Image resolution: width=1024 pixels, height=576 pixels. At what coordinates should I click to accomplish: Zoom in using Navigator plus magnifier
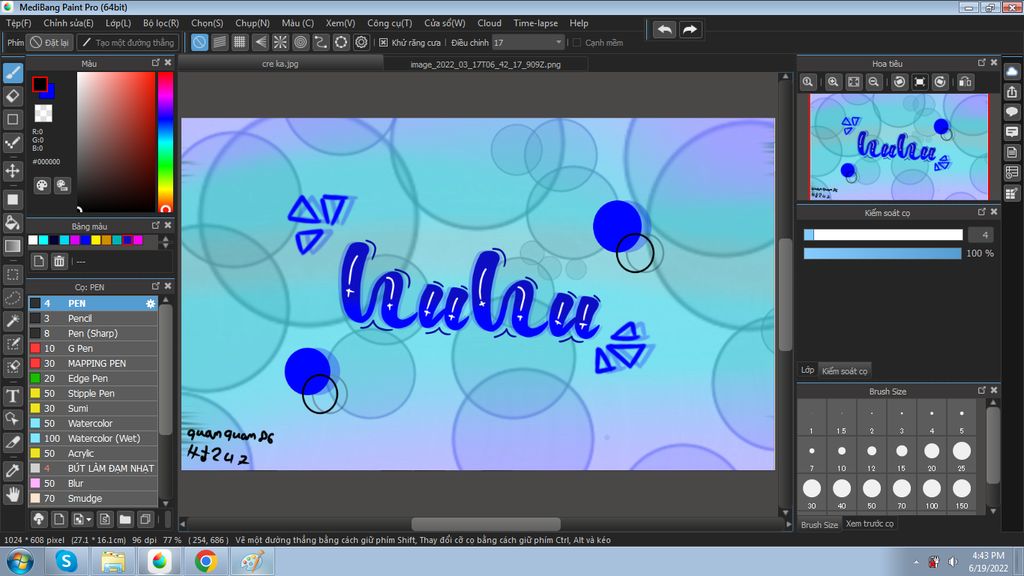(x=833, y=82)
